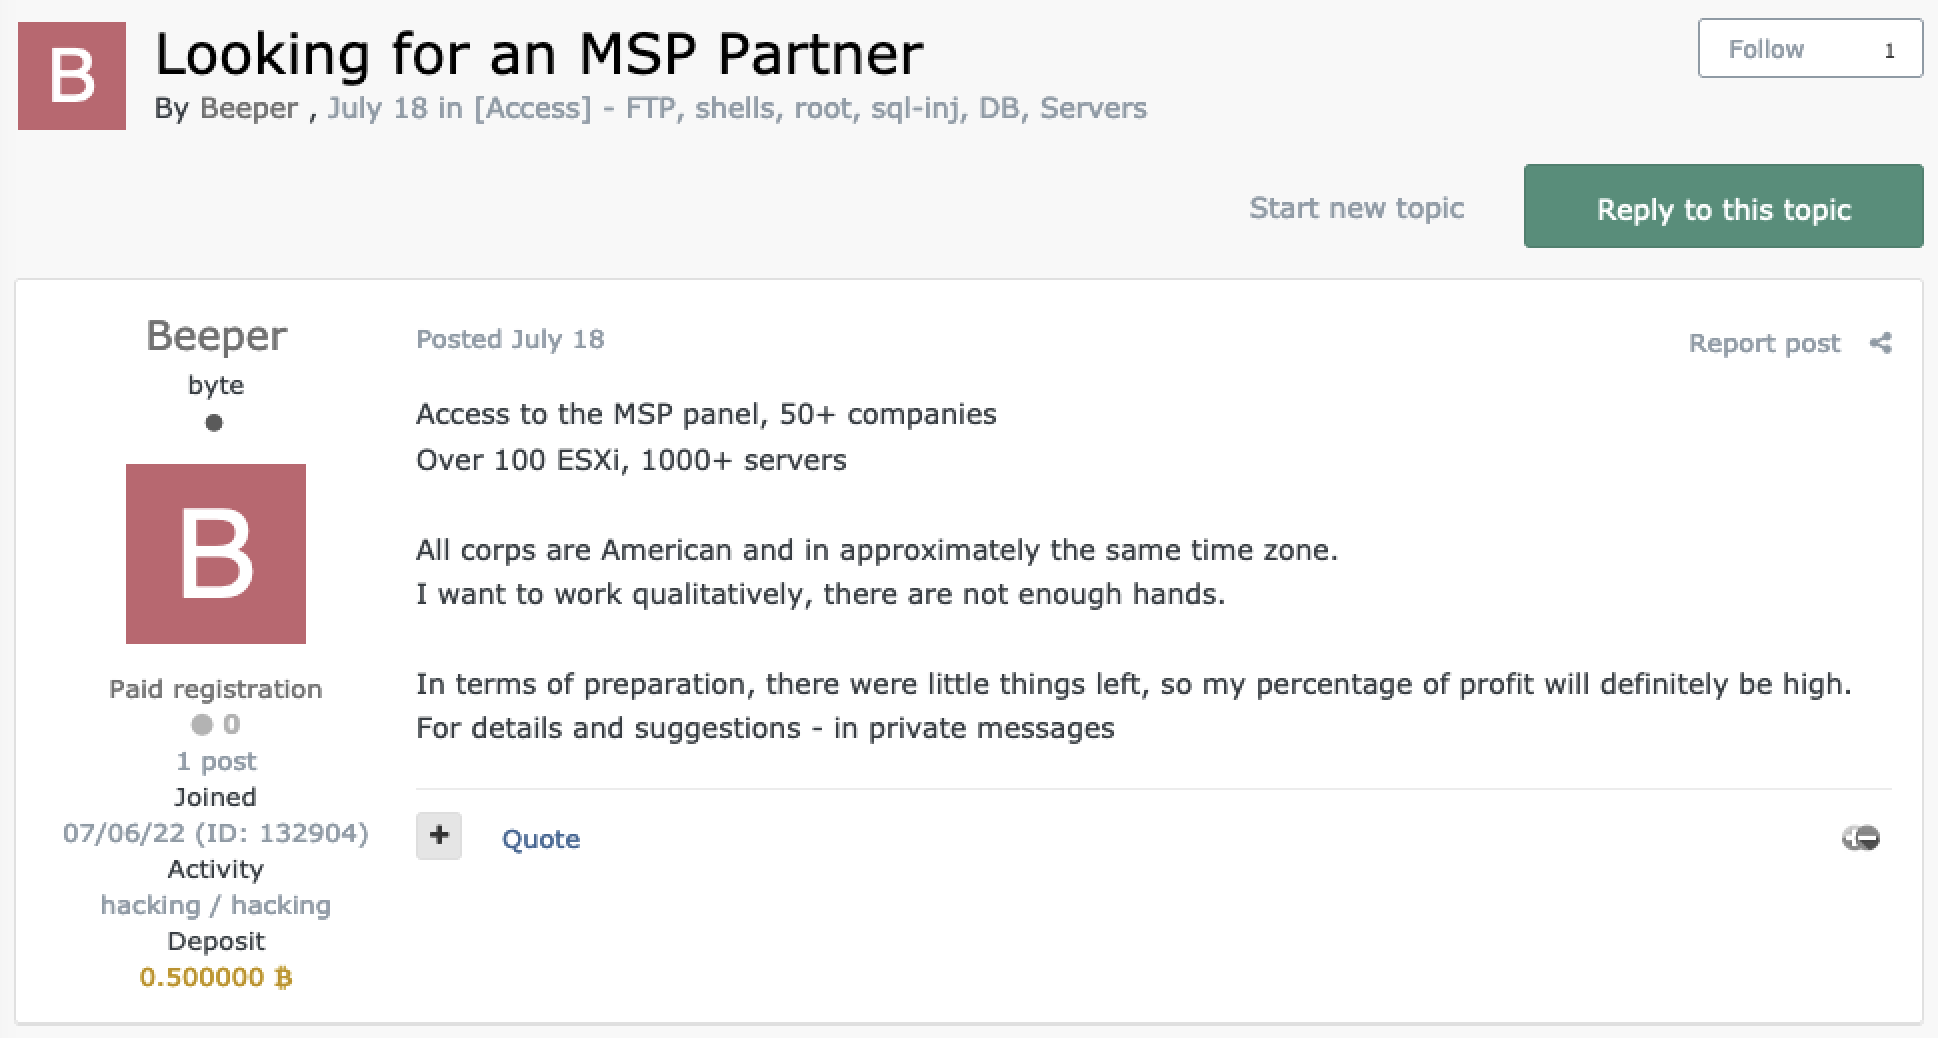
Task: Click the share post icon
Action: [1880, 343]
